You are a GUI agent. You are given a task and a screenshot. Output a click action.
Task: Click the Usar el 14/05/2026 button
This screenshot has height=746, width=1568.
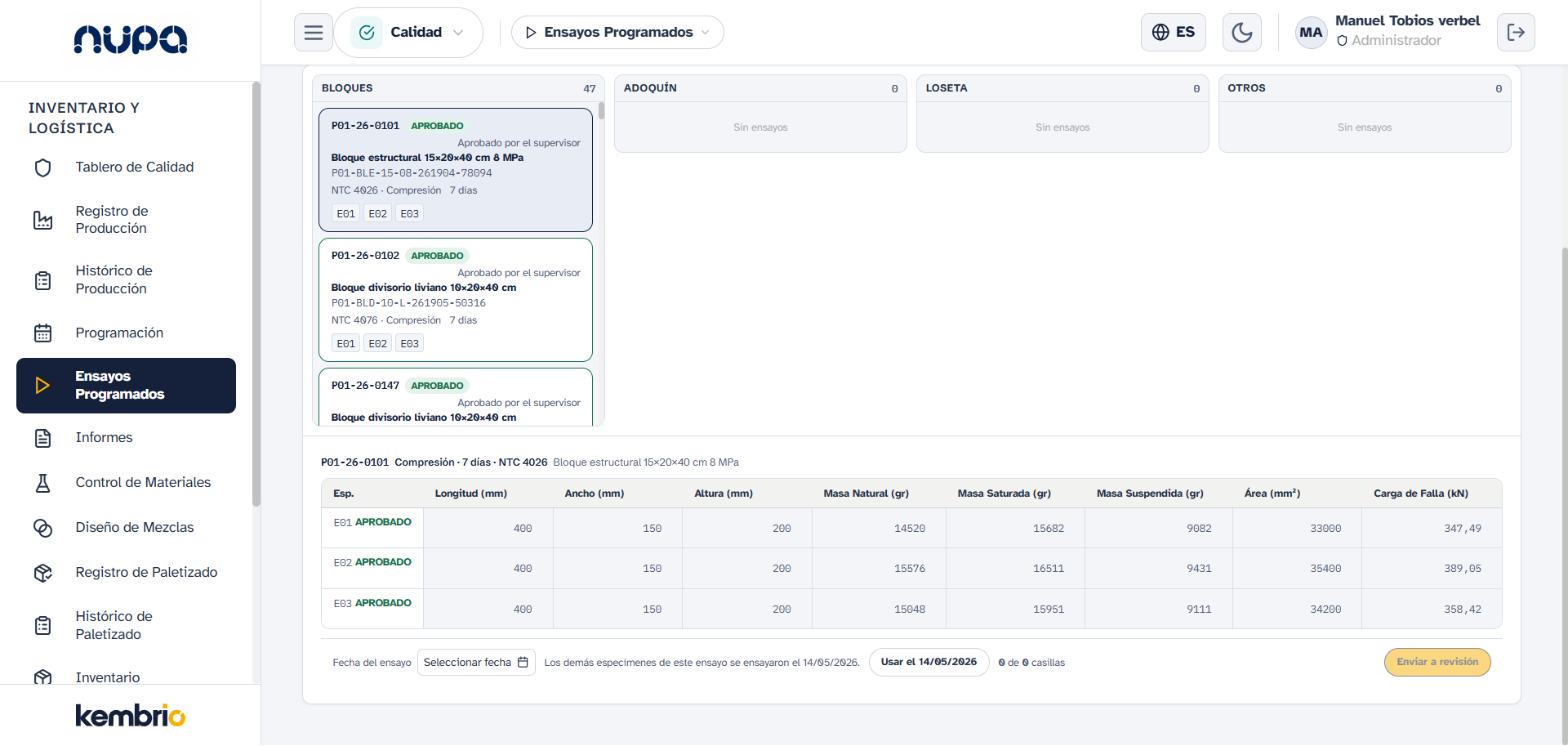pos(929,662)
